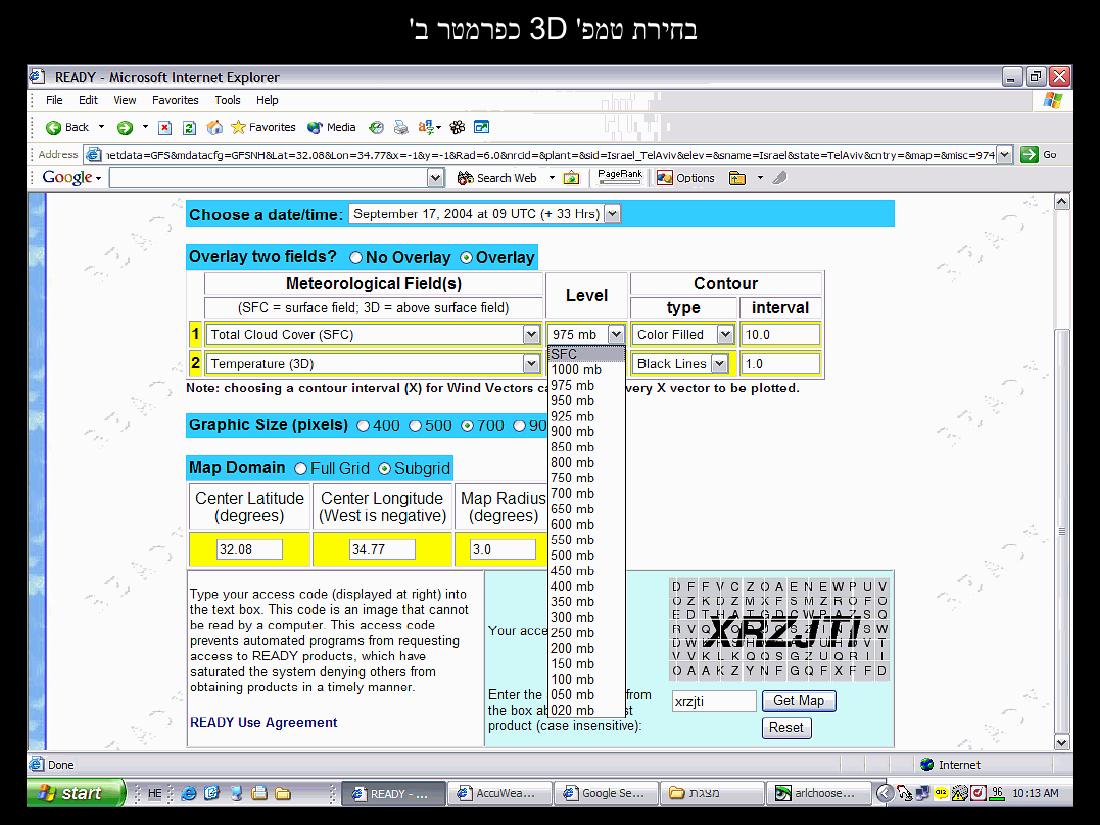The height and width of the screenshot is (825, 1100).
Task: Choose SFC in level list
Action: [x=586, y=354]
